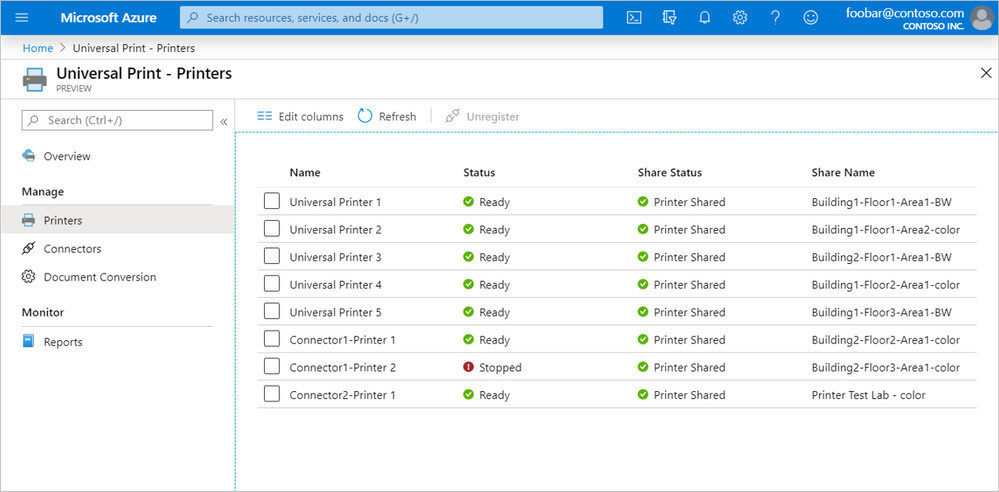
Task: Sort by the Status column header
Action: tap(479, 173)
